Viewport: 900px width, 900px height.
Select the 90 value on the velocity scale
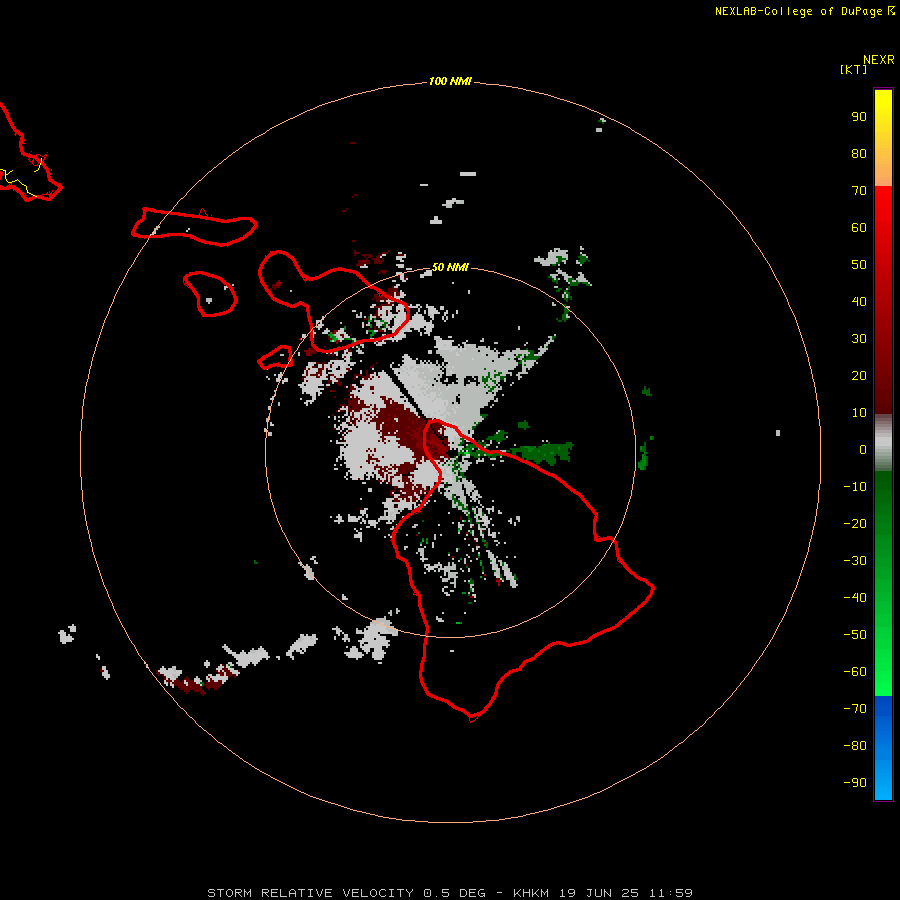859,117
